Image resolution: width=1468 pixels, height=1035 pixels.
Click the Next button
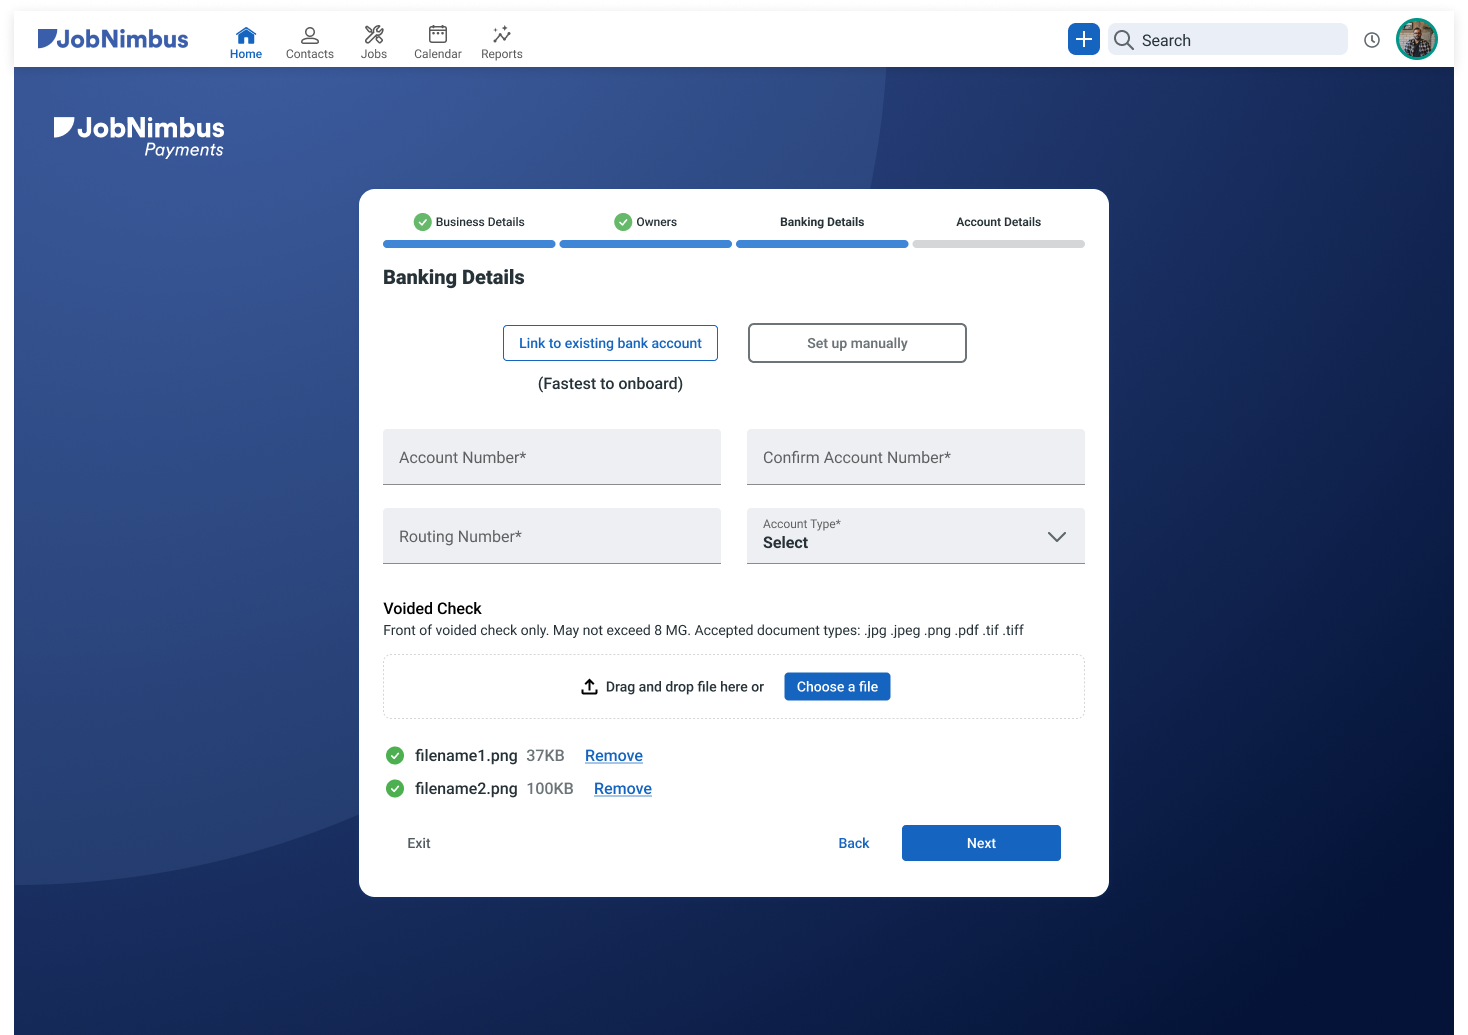click(x=981, y=843)
